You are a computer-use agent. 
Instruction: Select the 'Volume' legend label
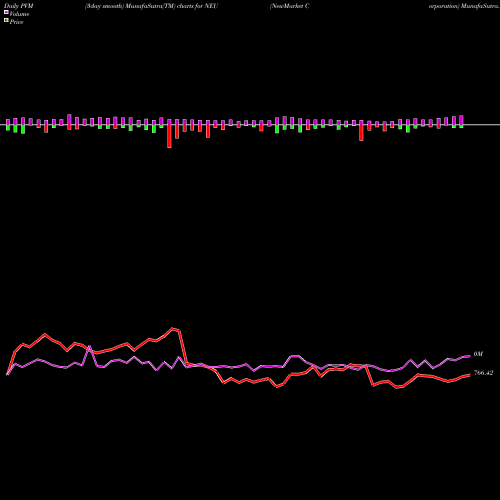tap(19, 14)
